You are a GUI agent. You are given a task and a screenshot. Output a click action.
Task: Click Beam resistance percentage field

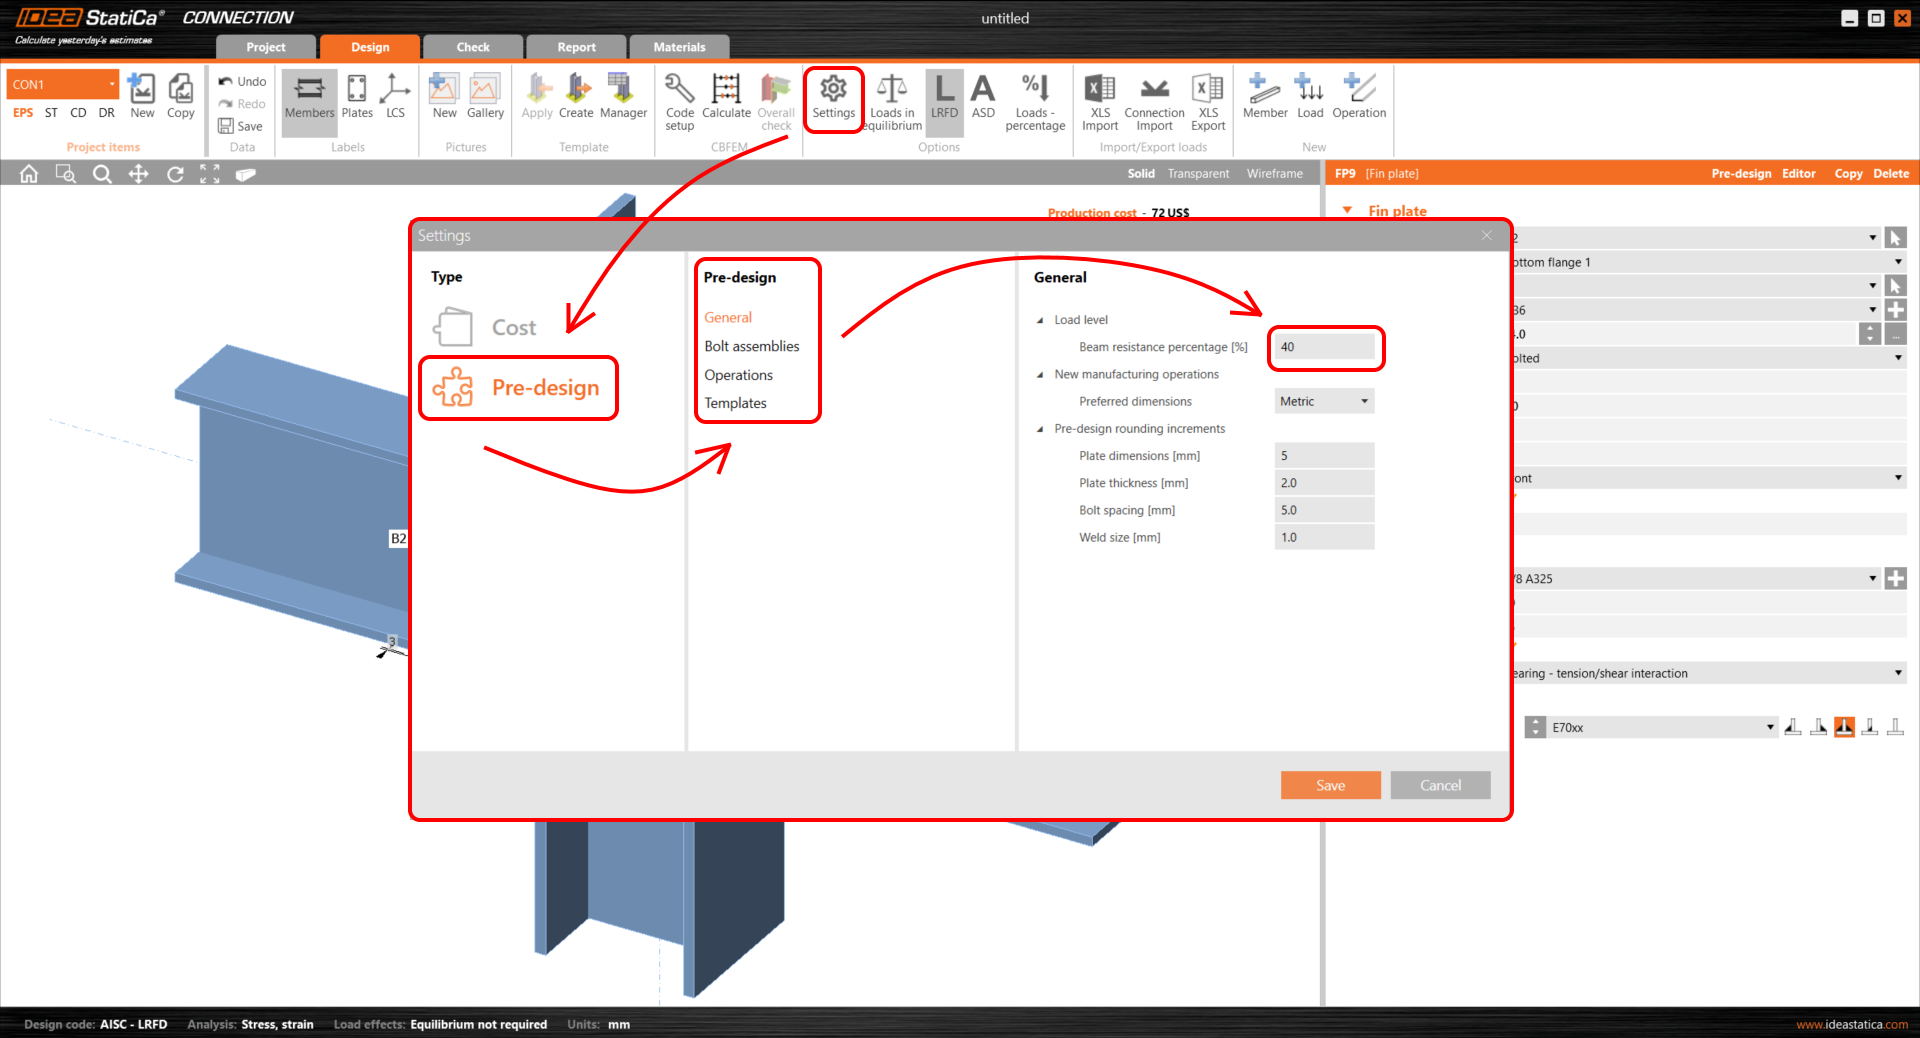(x=1324, y=347)
